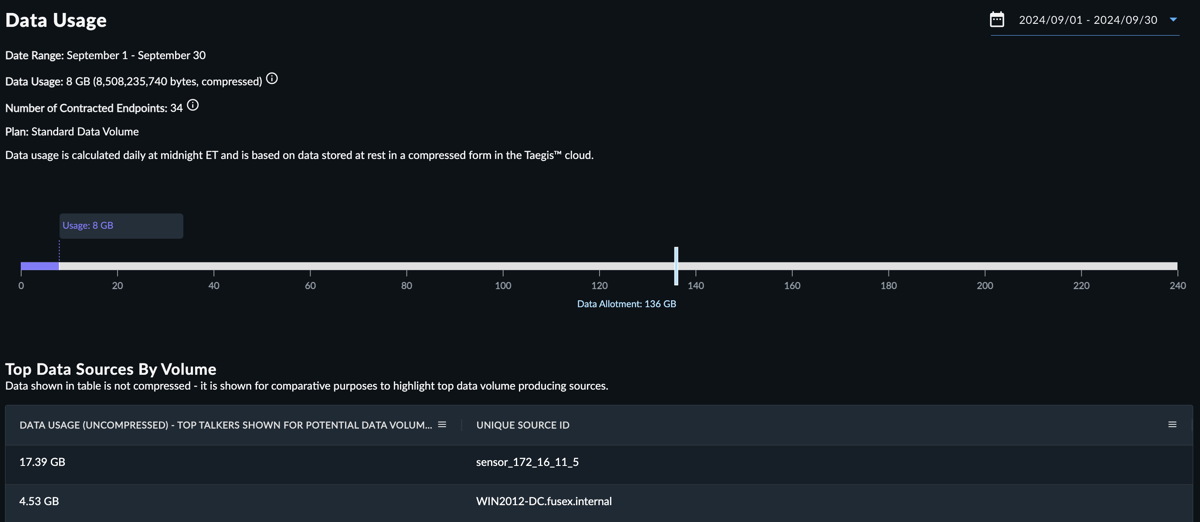Image resolution: width=1200 pixels, height=522 pixels.
Task: Open the Data Usage column menu icon
Action: coord(442,425)
